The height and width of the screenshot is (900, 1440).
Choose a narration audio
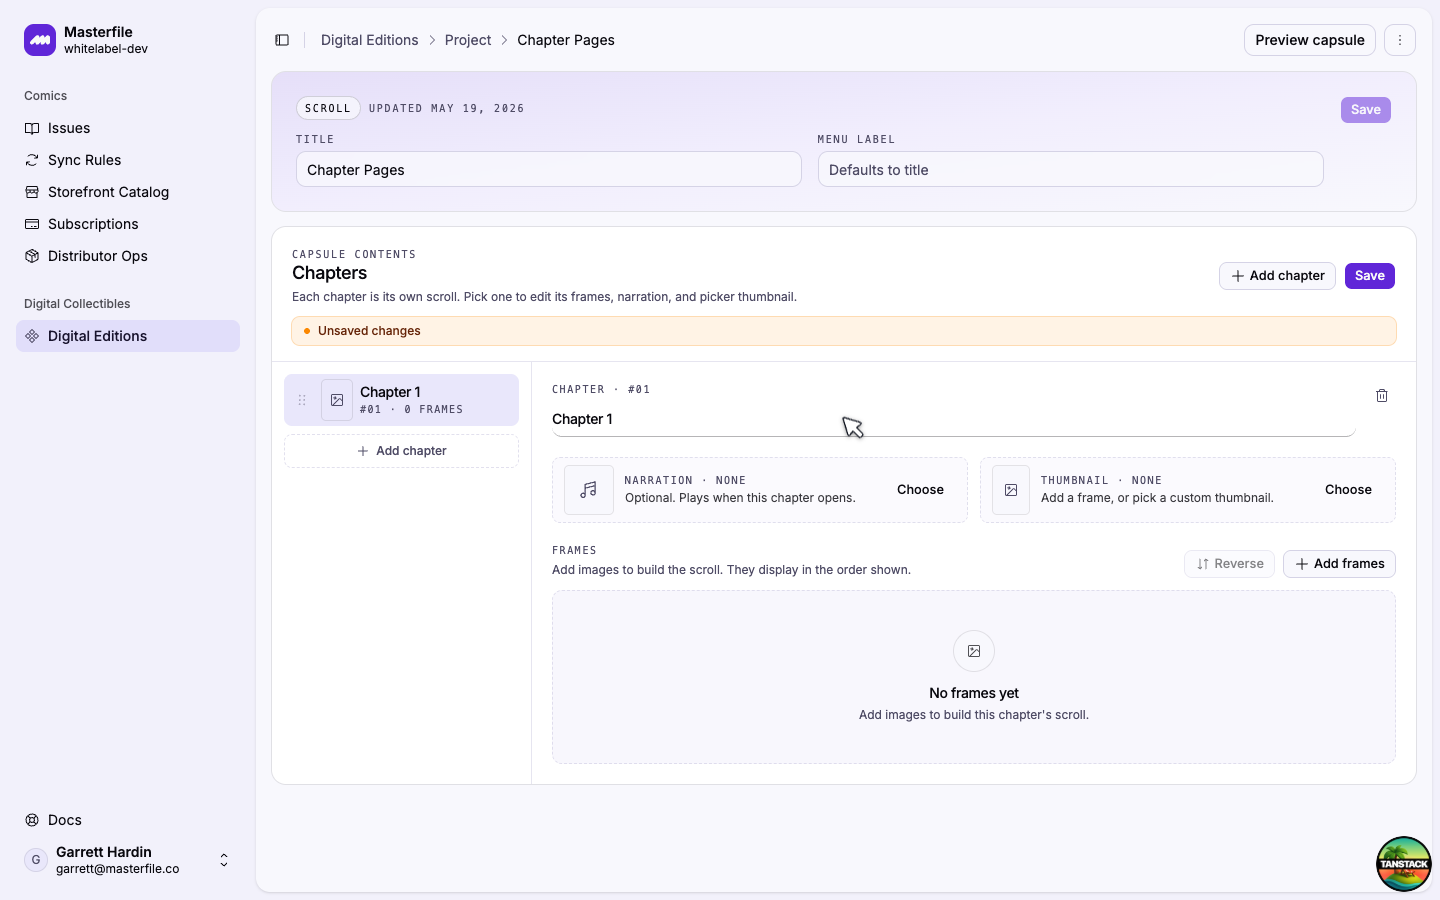[920, 490]
